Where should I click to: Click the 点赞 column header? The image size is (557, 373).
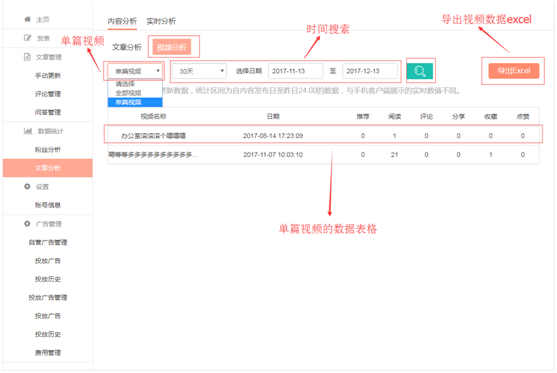click(x=523, y=117)
